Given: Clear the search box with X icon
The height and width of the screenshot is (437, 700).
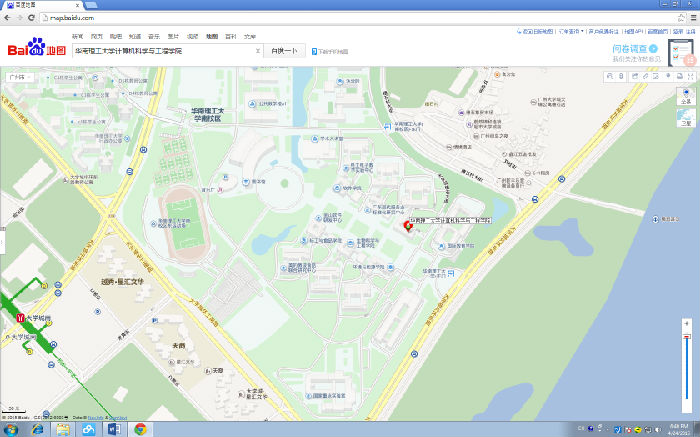Looking at the screenshot, I should [x=258, y=50].
